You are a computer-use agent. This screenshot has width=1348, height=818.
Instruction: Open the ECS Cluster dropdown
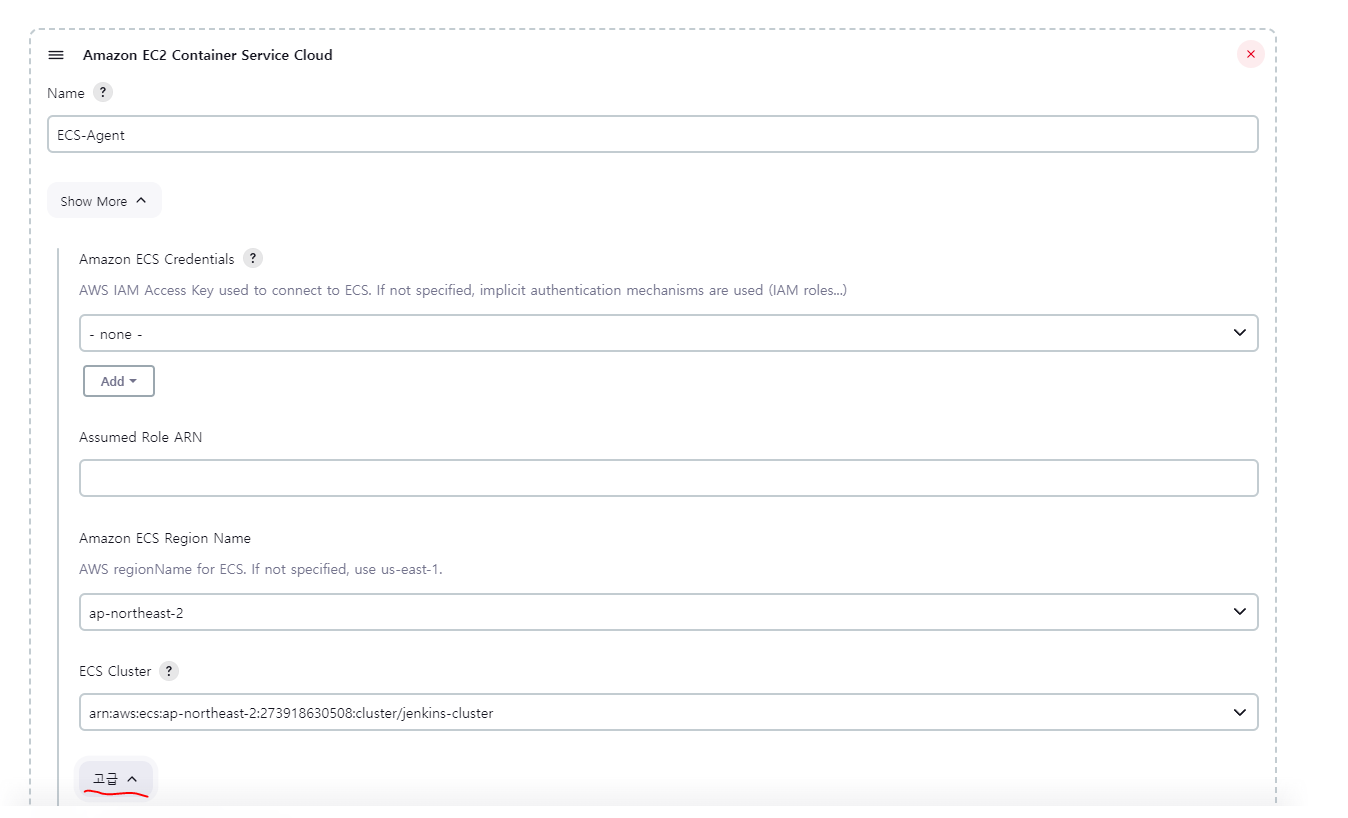[x=668, y=712]
